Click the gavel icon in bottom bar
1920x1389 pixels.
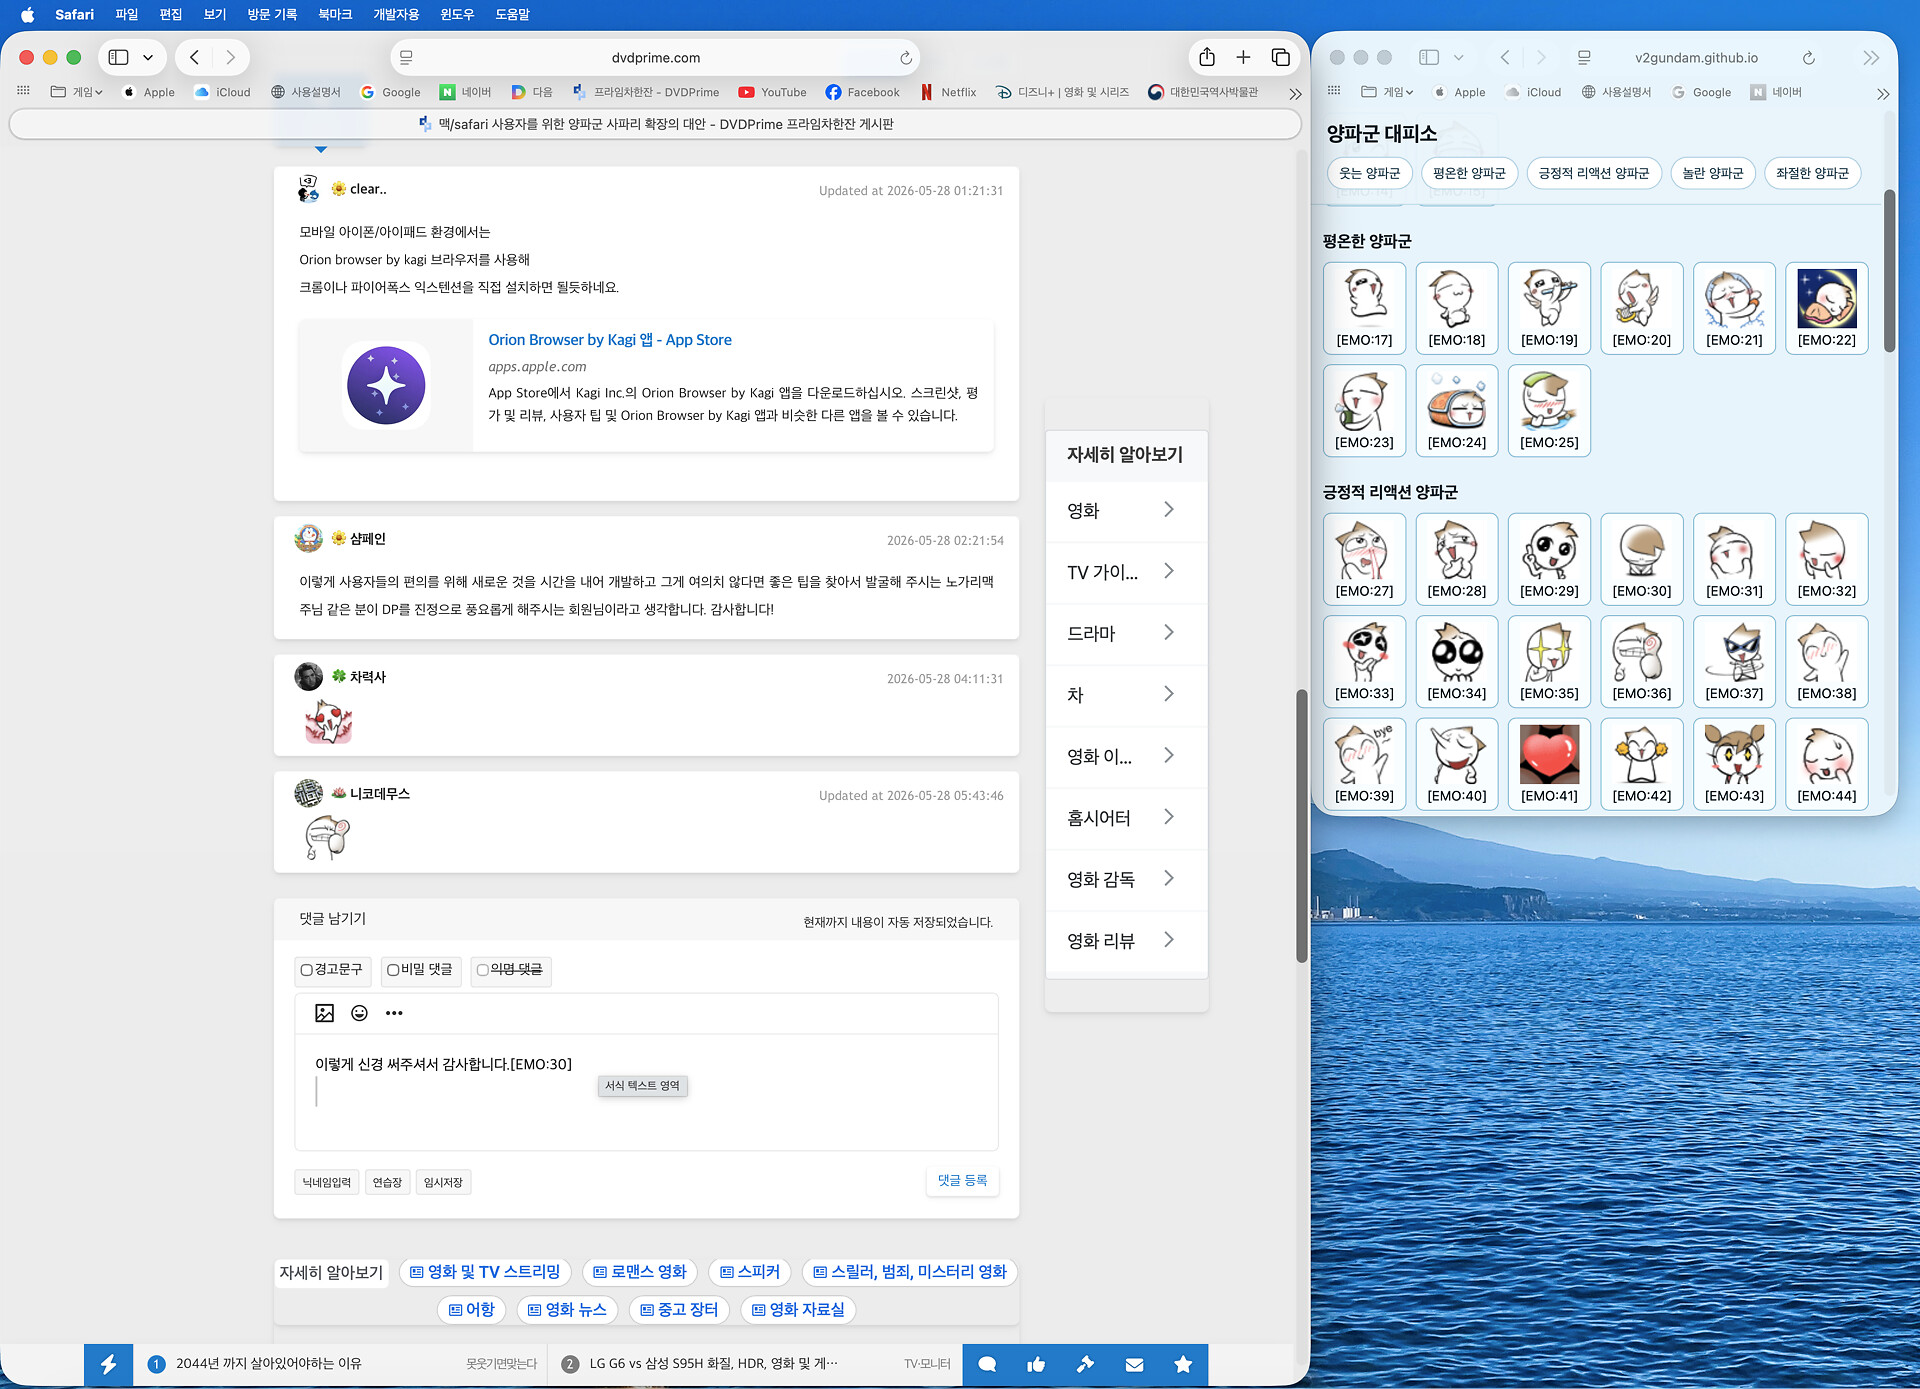[x=1085, y=1364]
